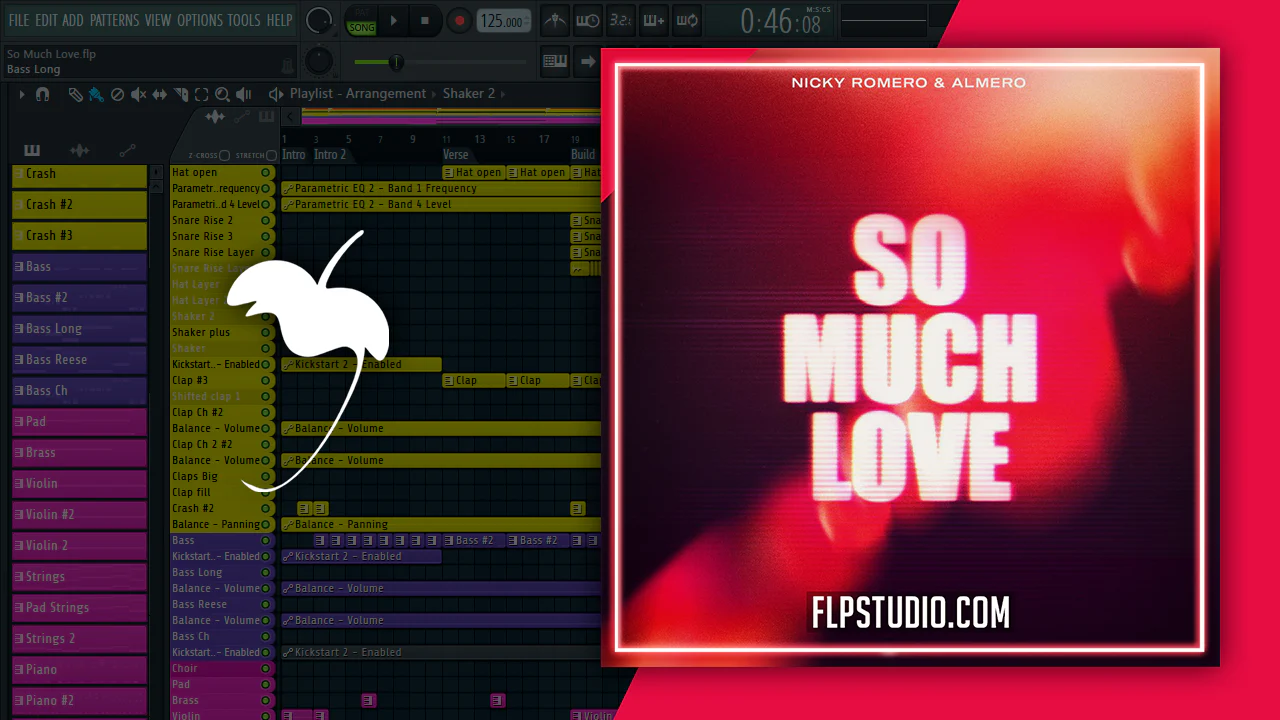Open the playlist options menu arrow
The width and height of the screenshot is (1280, 720).
[21, 94]
